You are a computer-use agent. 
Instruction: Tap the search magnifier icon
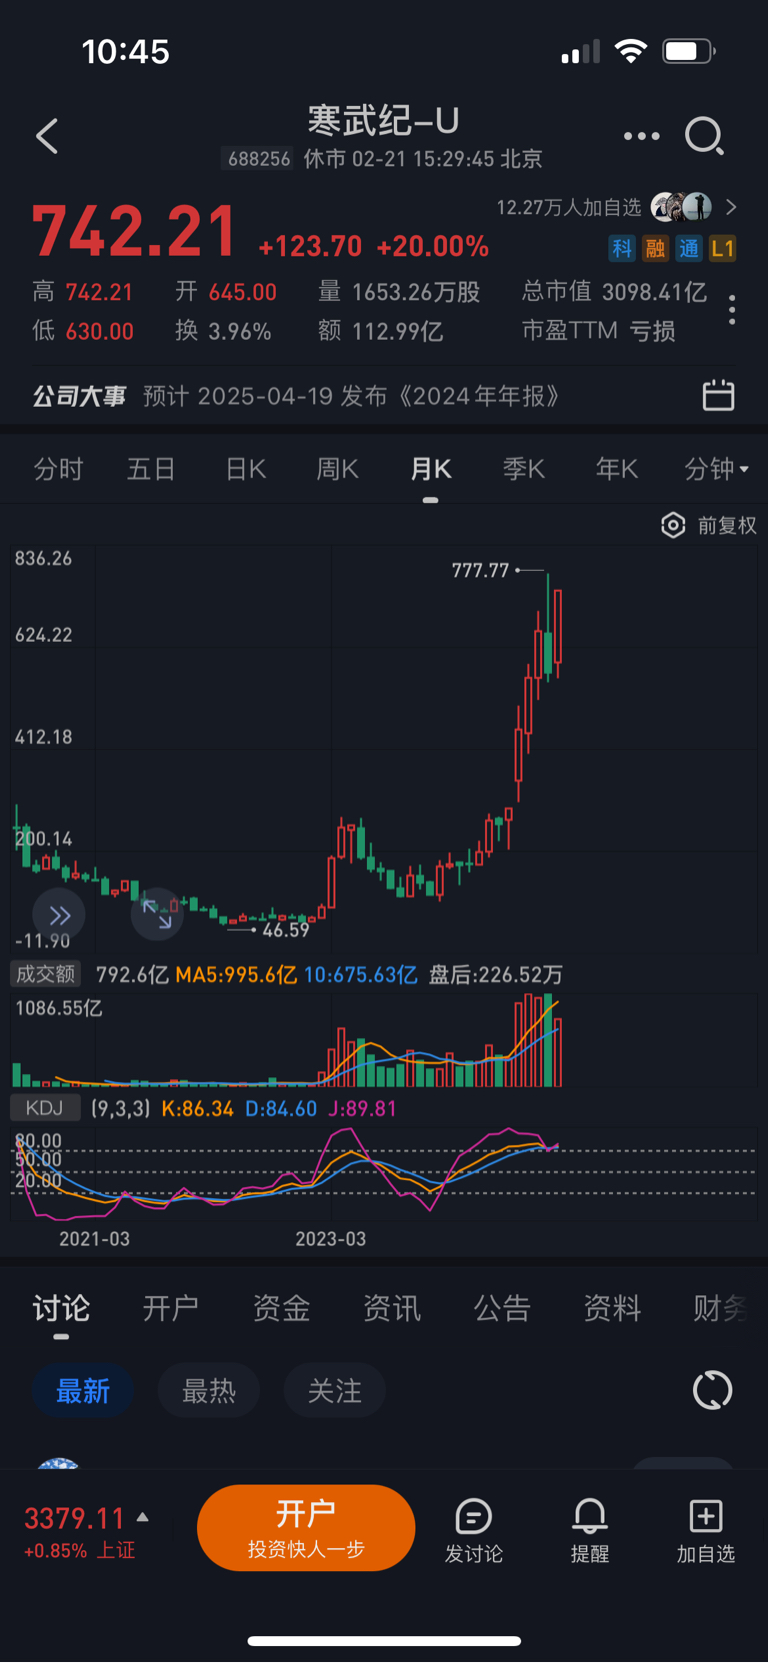coord(704,136)
